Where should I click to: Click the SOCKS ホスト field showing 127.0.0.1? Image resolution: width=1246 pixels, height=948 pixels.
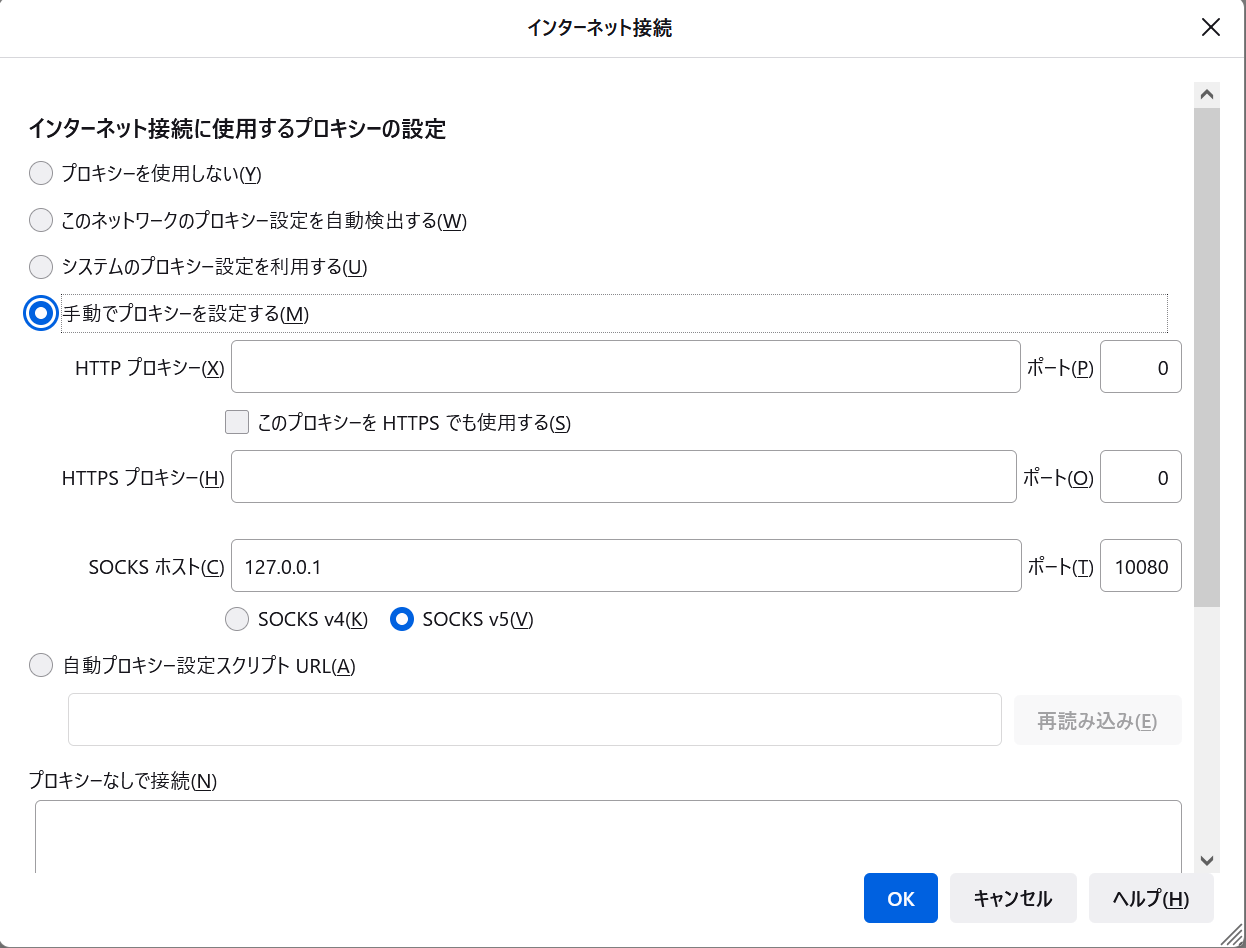coord(626,565)
